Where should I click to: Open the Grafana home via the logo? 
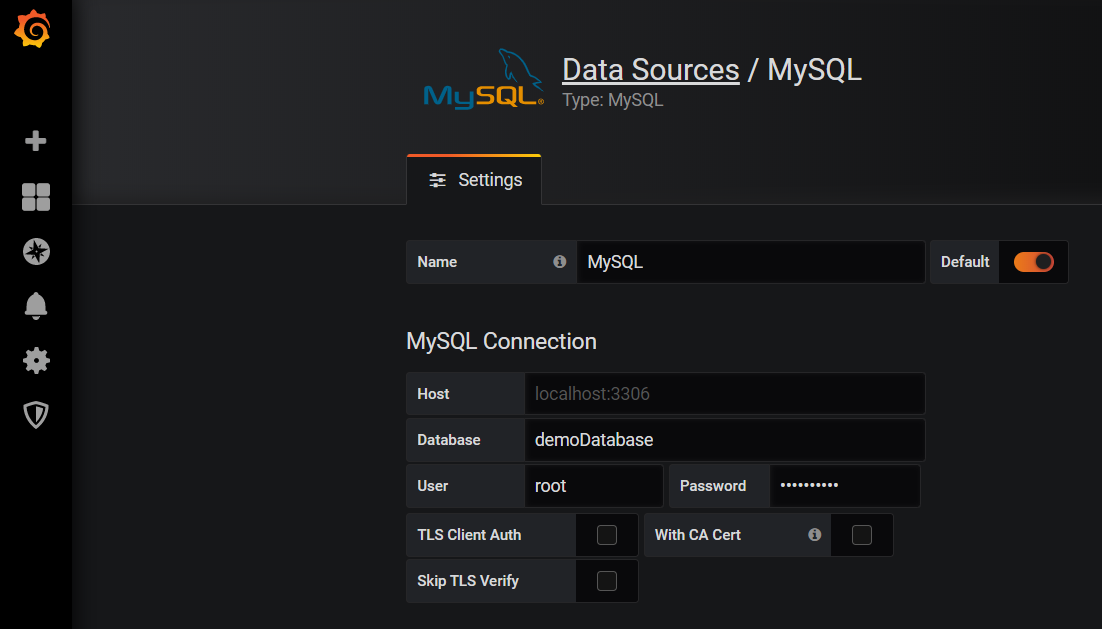click(35, 29)
